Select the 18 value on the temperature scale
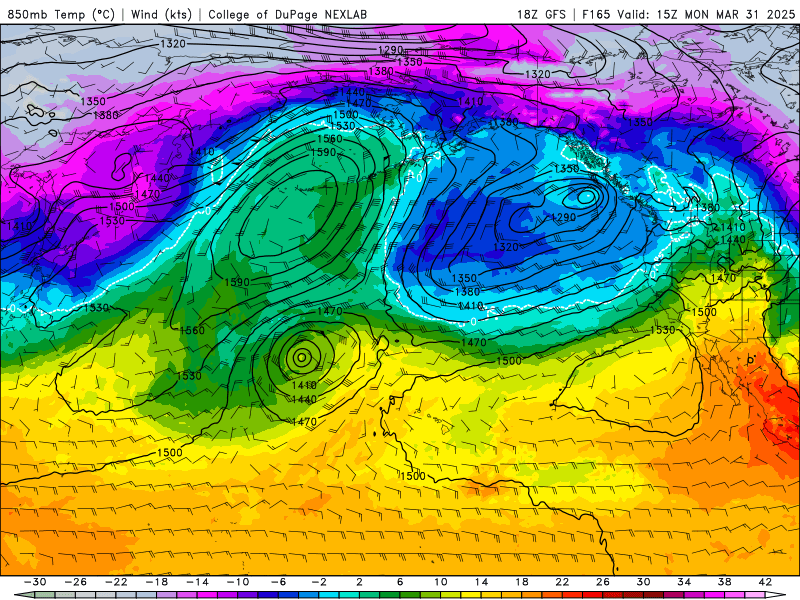 (x=521, y=582)
